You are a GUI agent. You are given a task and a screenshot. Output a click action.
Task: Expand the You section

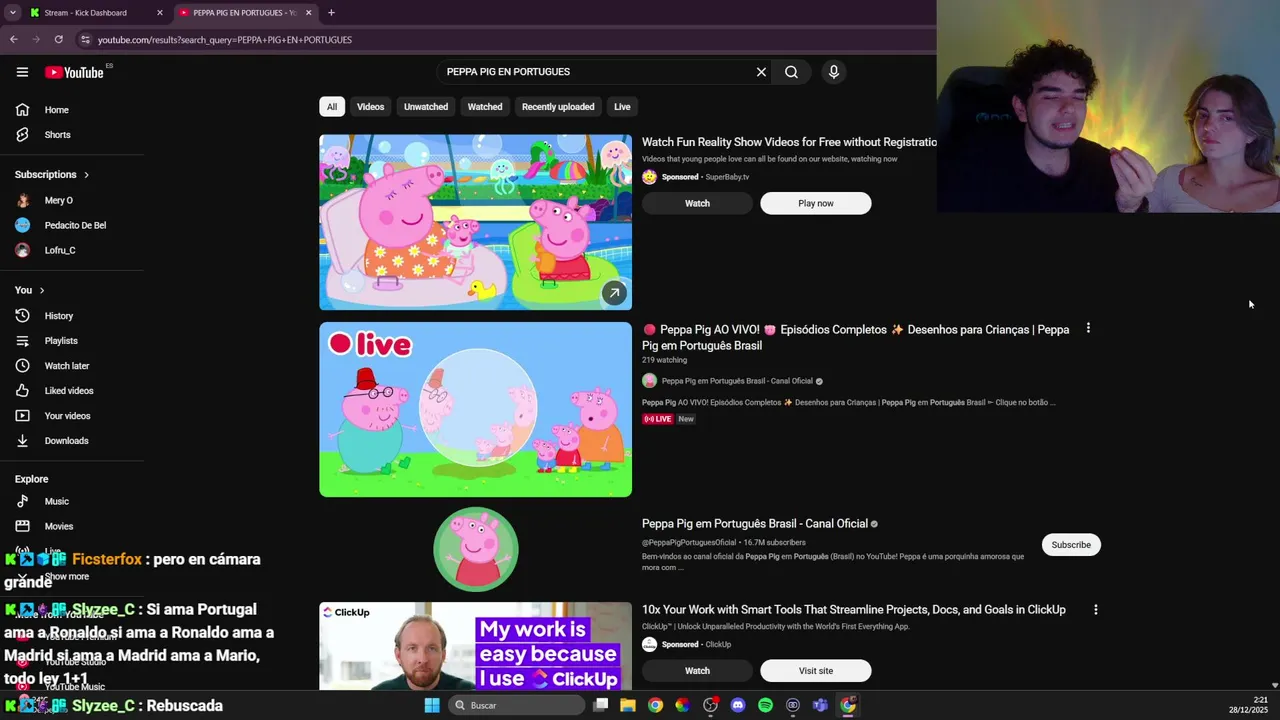(x=30, y=290)
